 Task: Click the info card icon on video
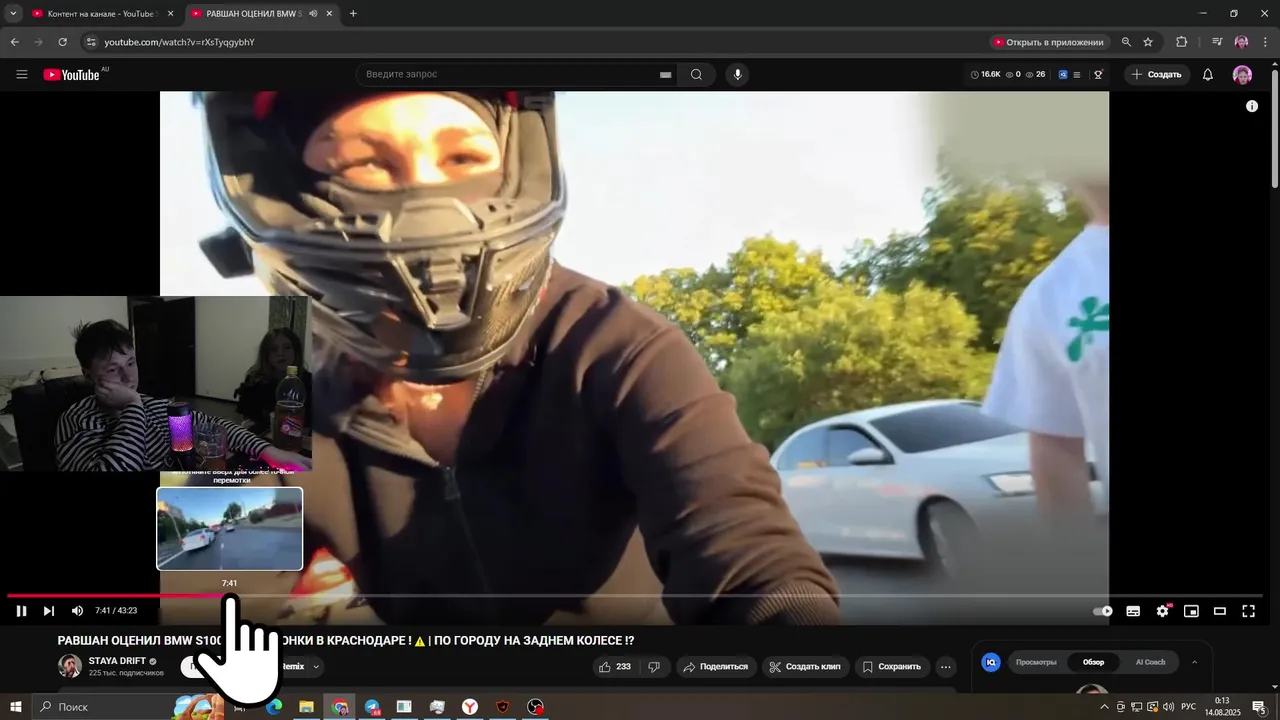1251,106
